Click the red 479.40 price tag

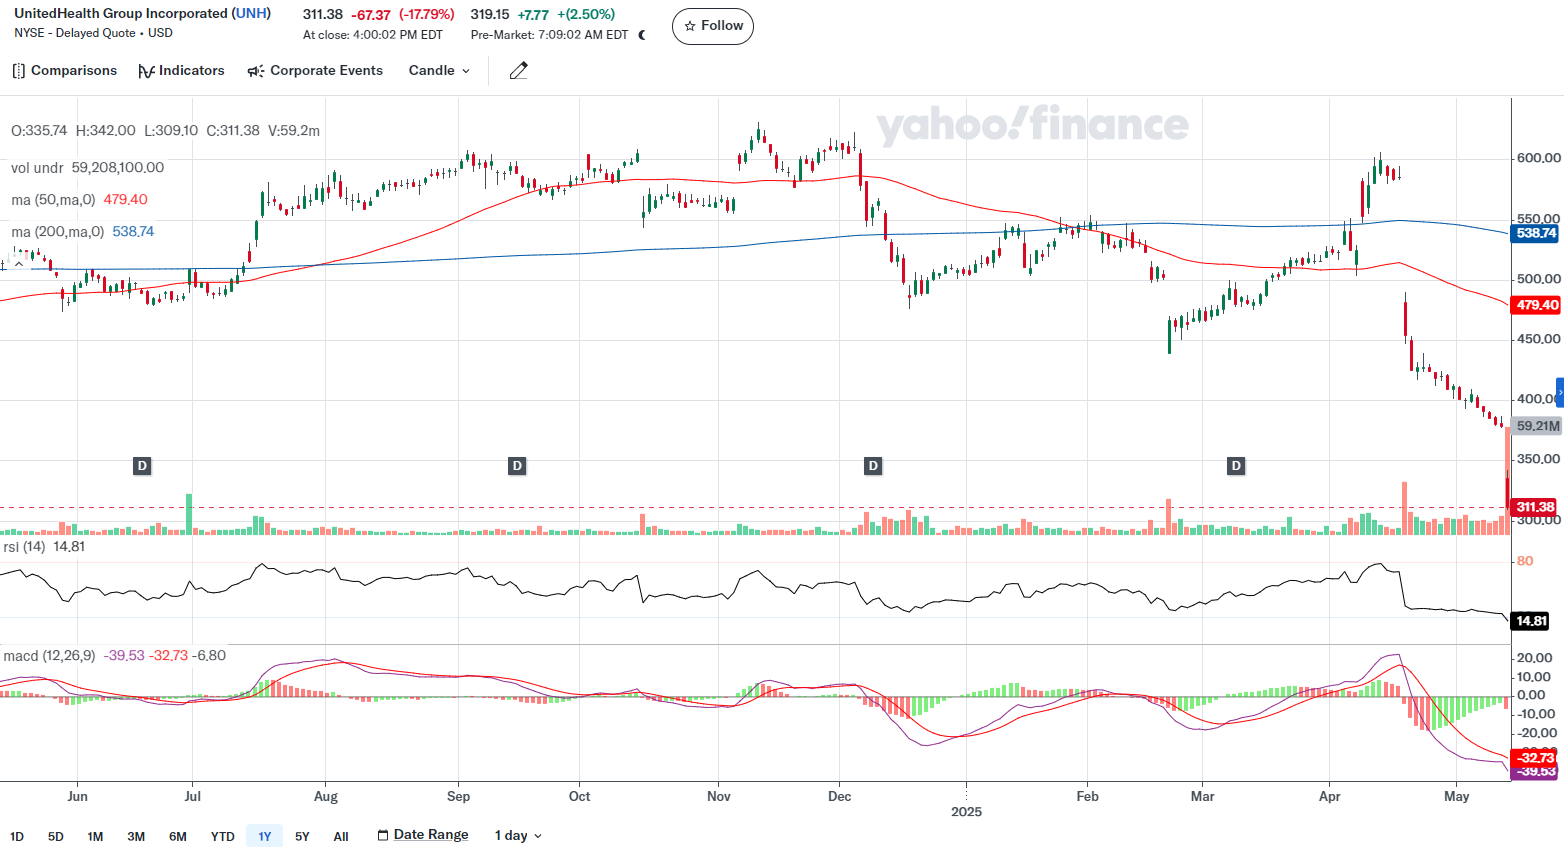pyautogui.click(x=1536, y=305)
